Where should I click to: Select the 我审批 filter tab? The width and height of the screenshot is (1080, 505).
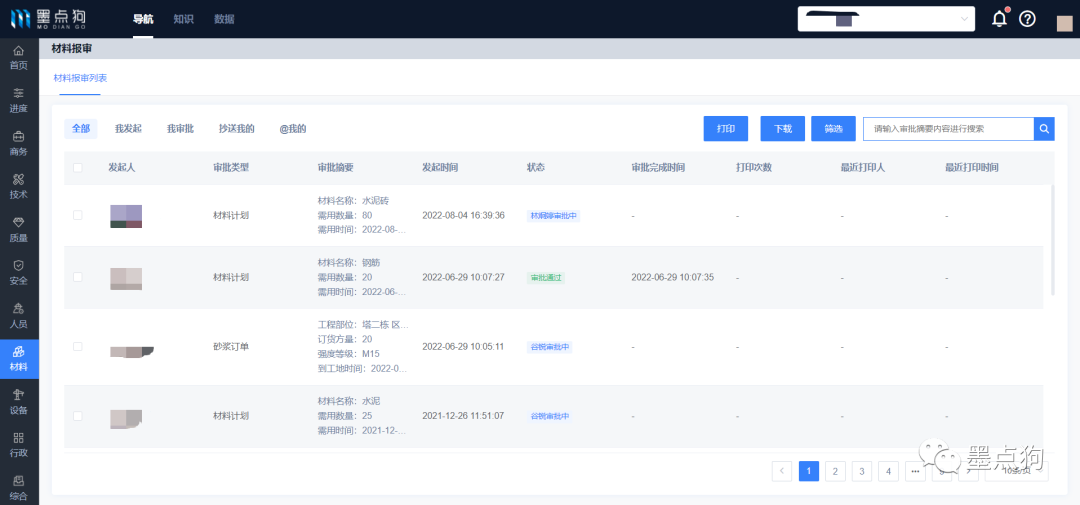(180, 129)
